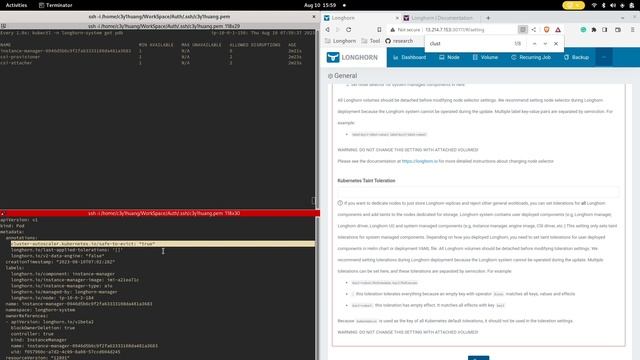Open the Wi-Fi status icon
The height and width of the screenshot is (360, 640).
click(x=594, y=5)
